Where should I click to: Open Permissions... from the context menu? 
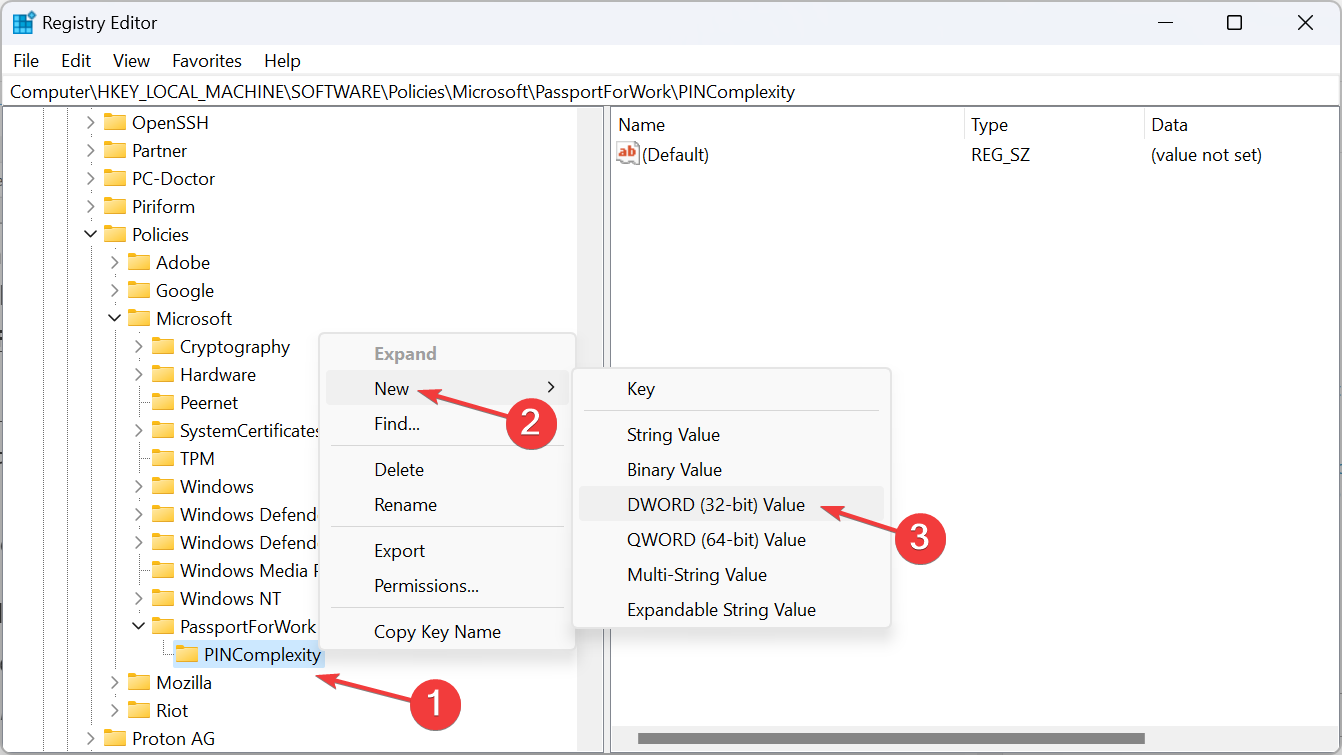point(447,586)
